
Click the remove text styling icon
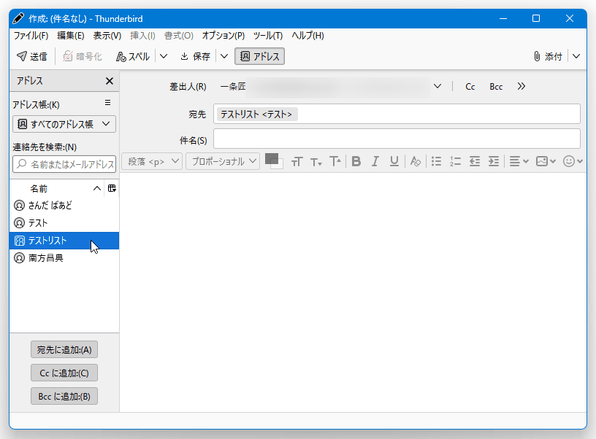click(415, 162)
